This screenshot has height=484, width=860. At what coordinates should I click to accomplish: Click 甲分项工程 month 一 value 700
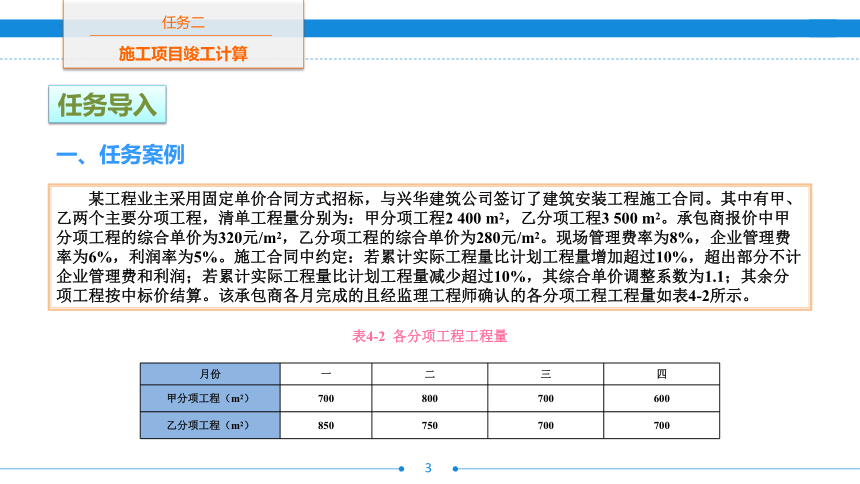pyautogui.click(x=326, y=398)
